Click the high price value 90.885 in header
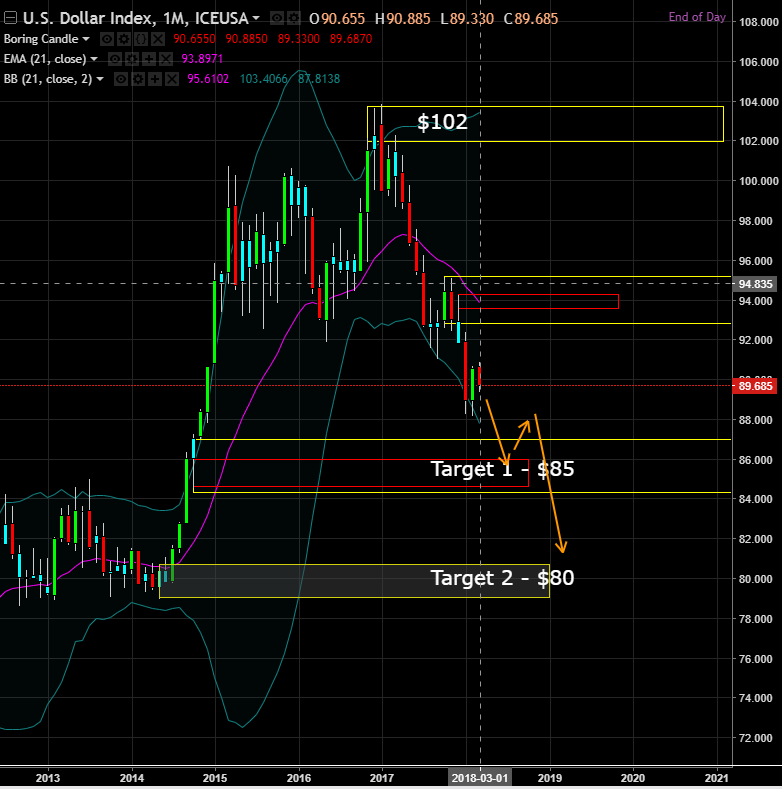Image resolution: width=782 pixels, height=789 pixels. click(x=409, y=19)
